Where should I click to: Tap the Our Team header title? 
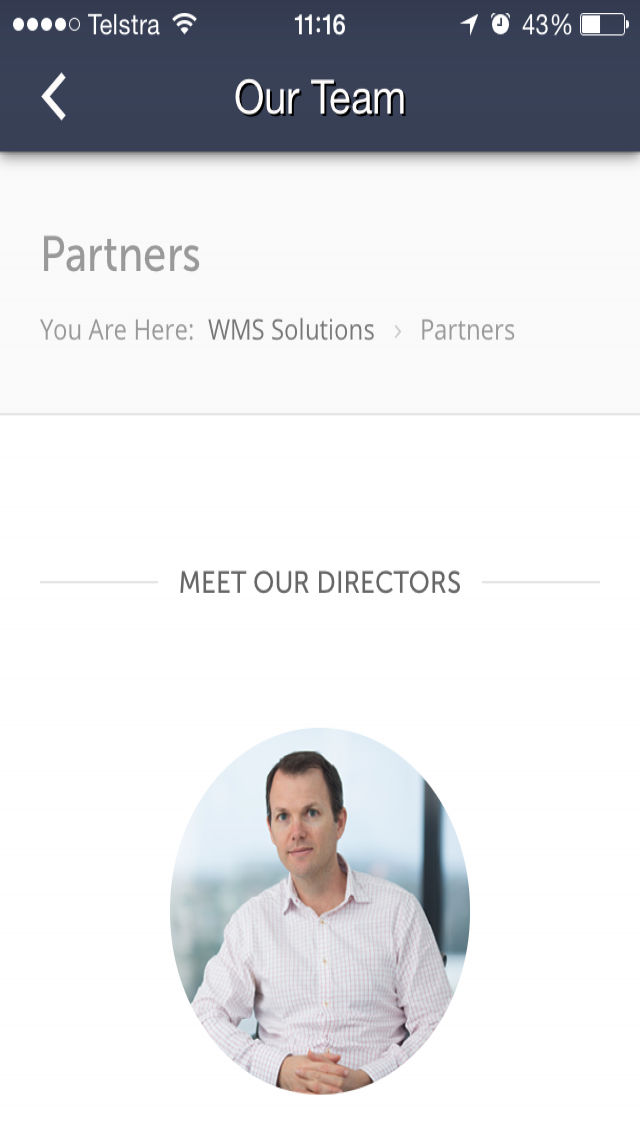point(320,98)
